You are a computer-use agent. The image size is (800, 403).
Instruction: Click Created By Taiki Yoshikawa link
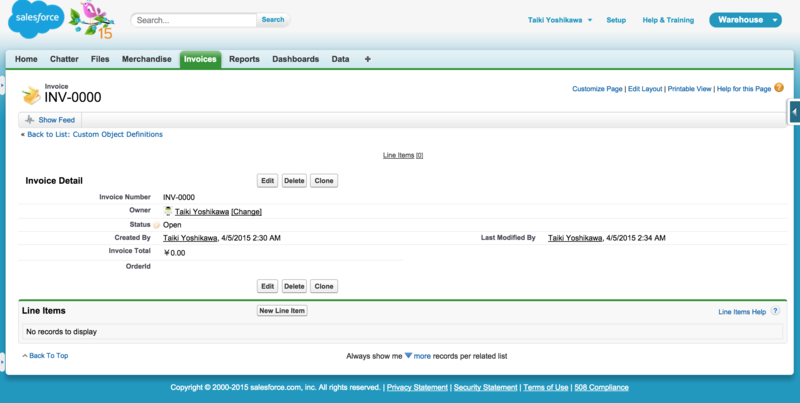click(190, 238)
